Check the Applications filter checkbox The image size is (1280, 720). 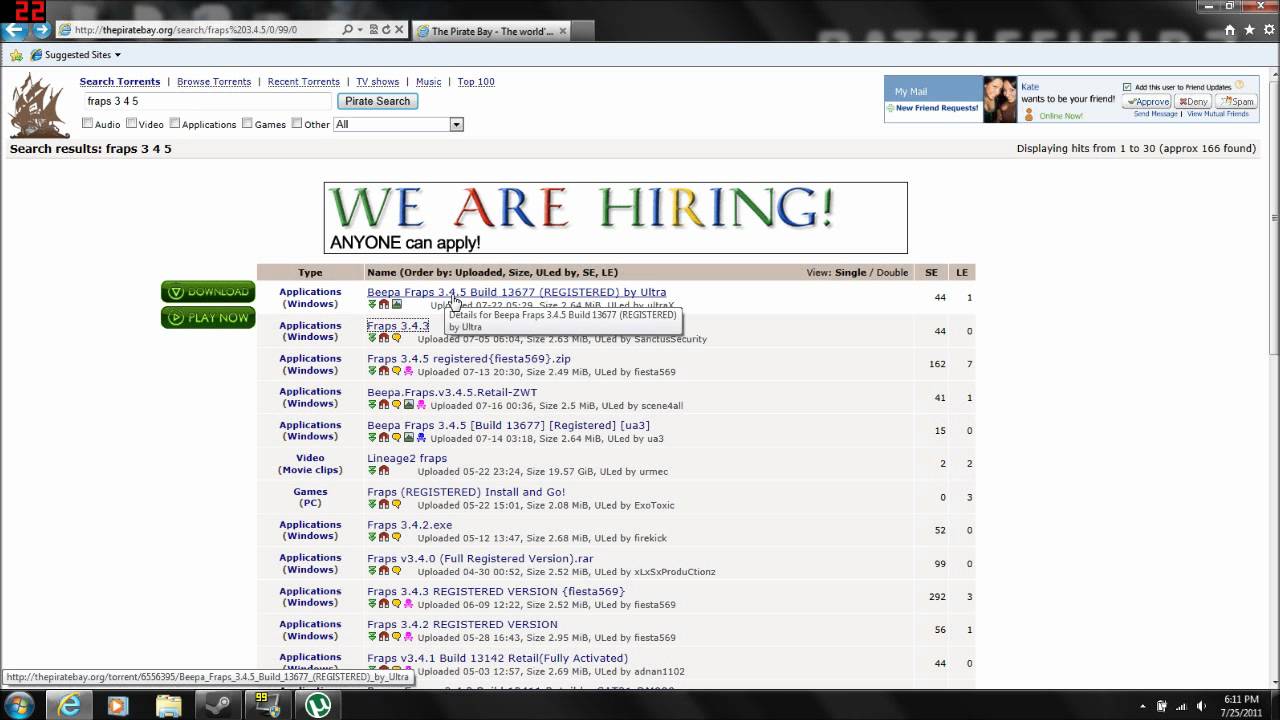click(174, 124)
